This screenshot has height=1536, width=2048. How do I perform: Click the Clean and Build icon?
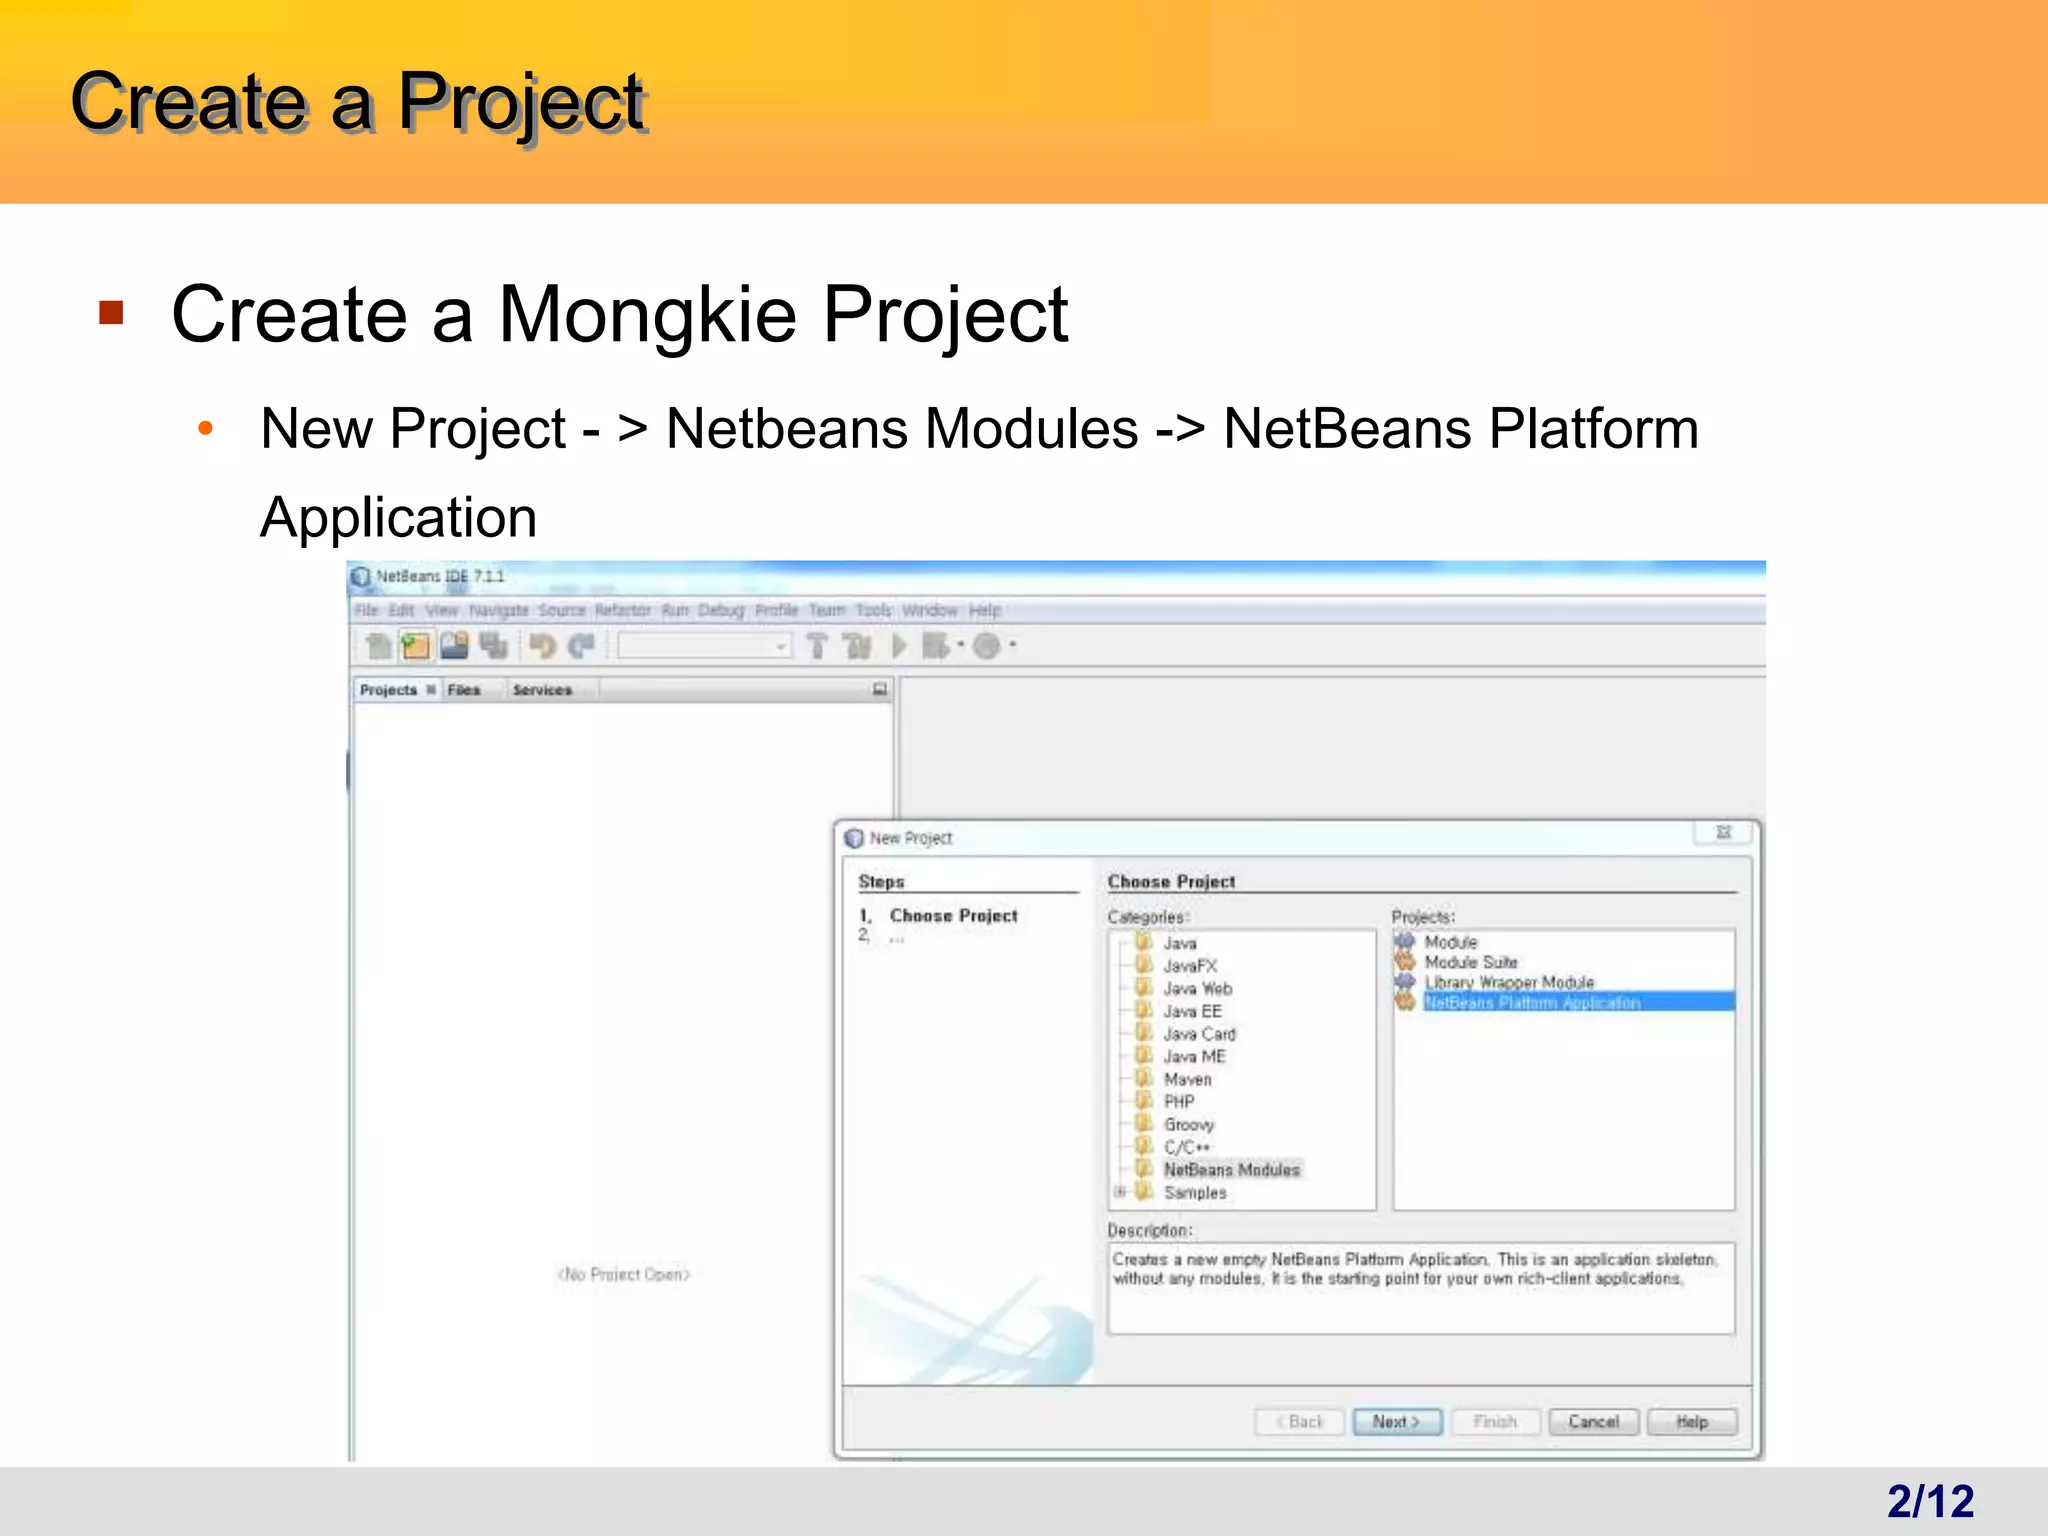[x=857, y=646]
